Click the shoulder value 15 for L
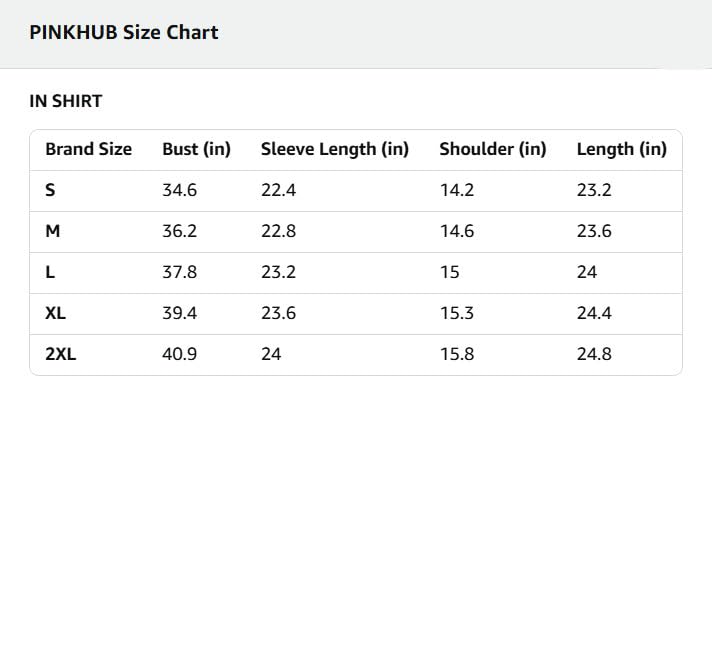This screenshot has width=712, height=652. click(450, 272)
